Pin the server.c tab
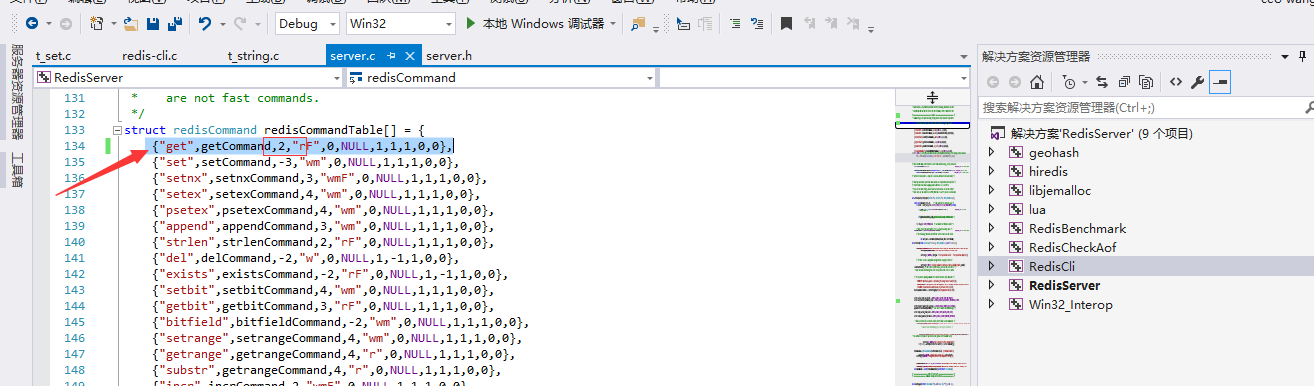Screen dimensions: 1314x386 click(392, 56)
